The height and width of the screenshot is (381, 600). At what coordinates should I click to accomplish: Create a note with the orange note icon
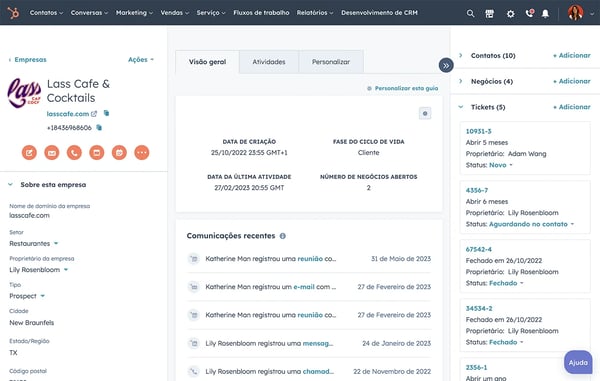pyautogui.click(x=29, y=153)
